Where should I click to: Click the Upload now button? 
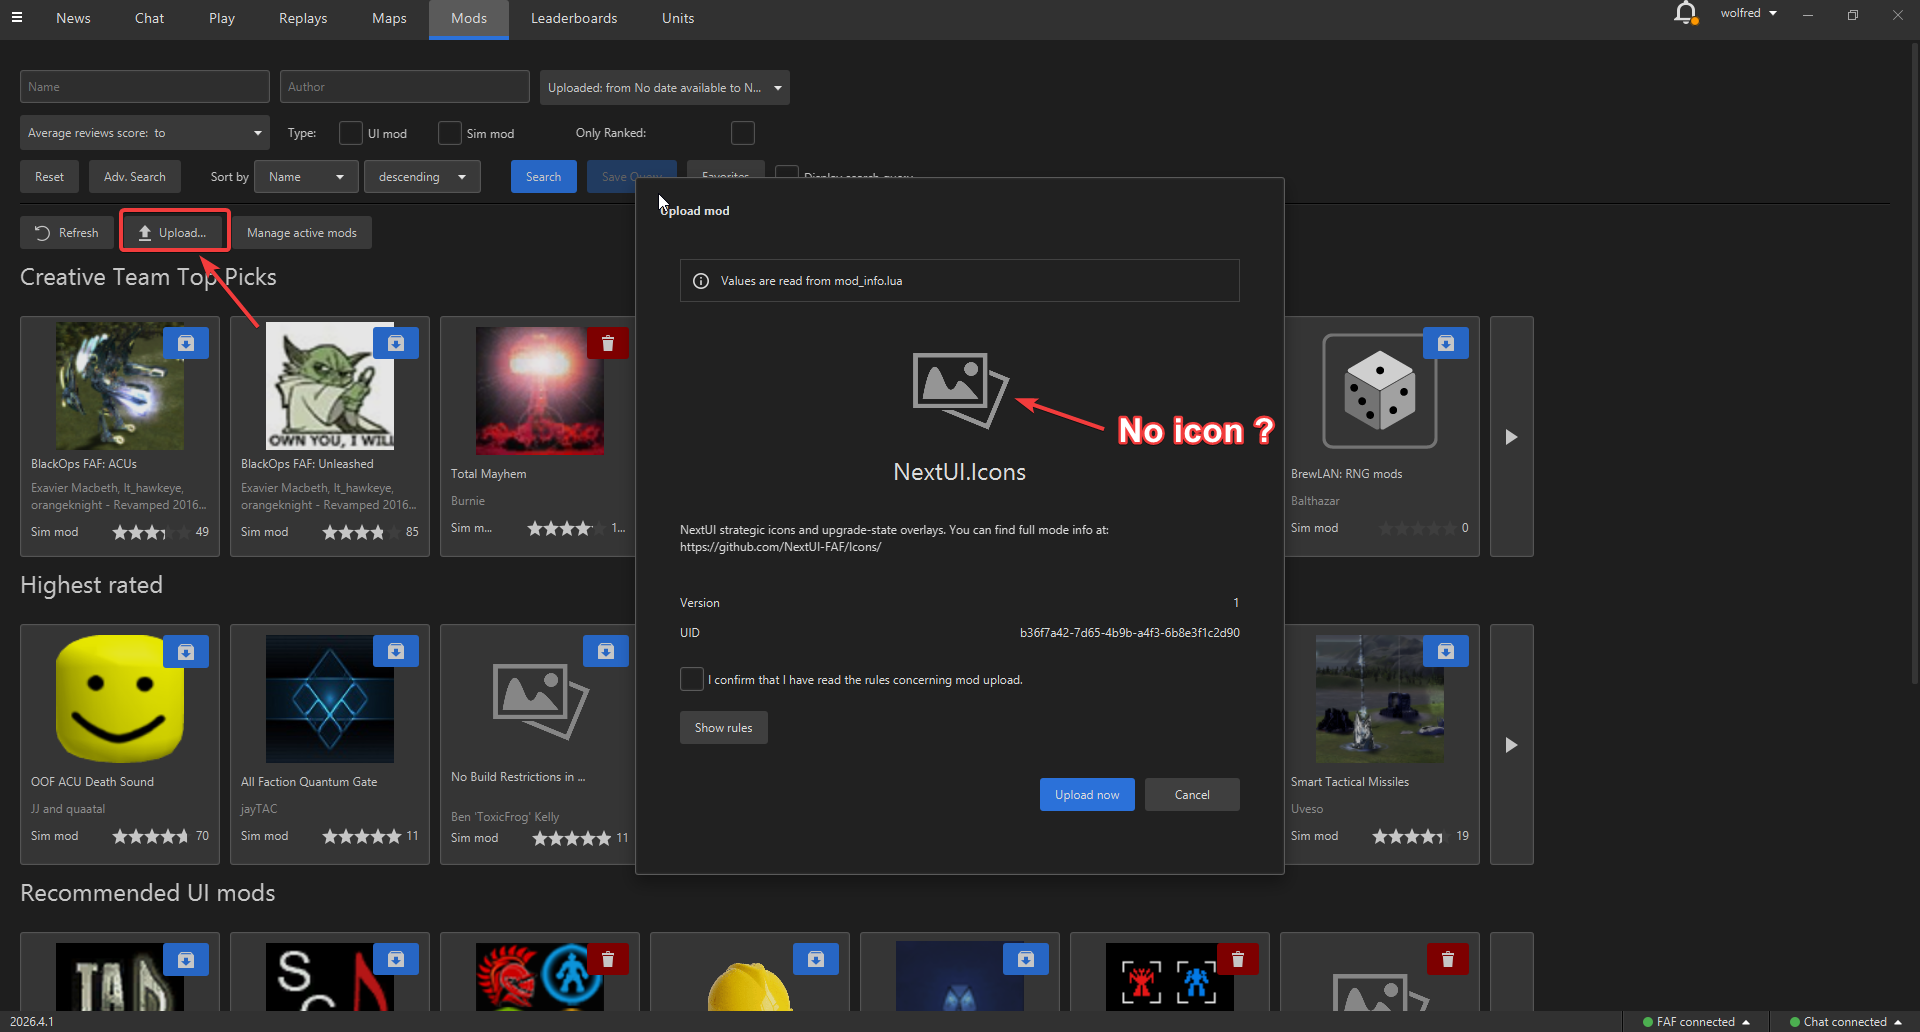[x=1087, y=795]
